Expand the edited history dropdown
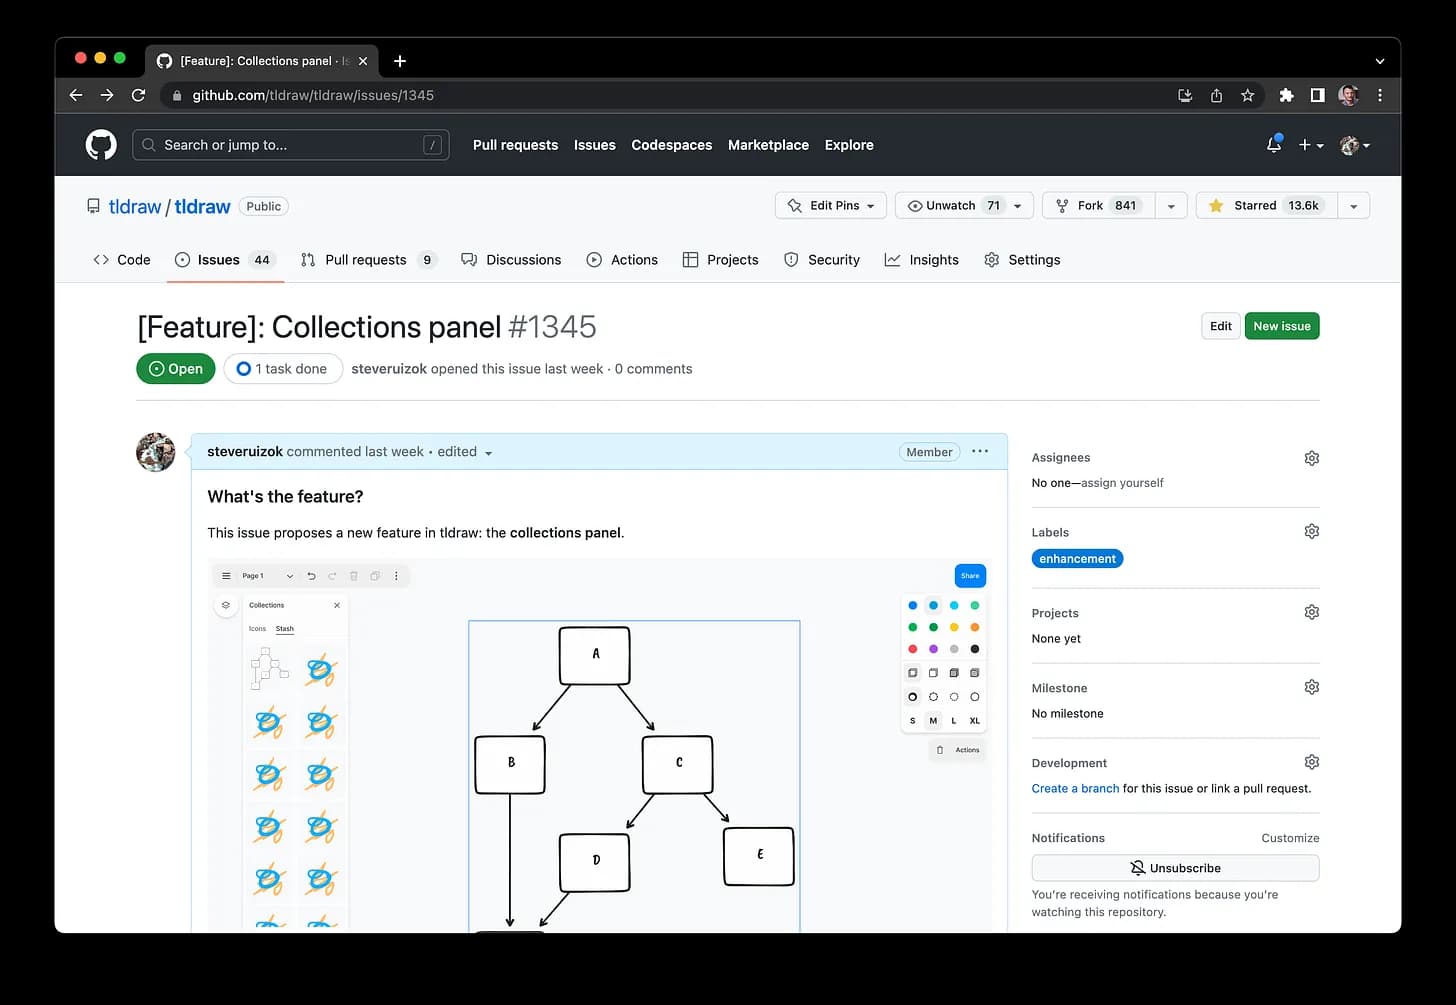The width and height of the screenshot is (1456, 1005). [465, 452]
